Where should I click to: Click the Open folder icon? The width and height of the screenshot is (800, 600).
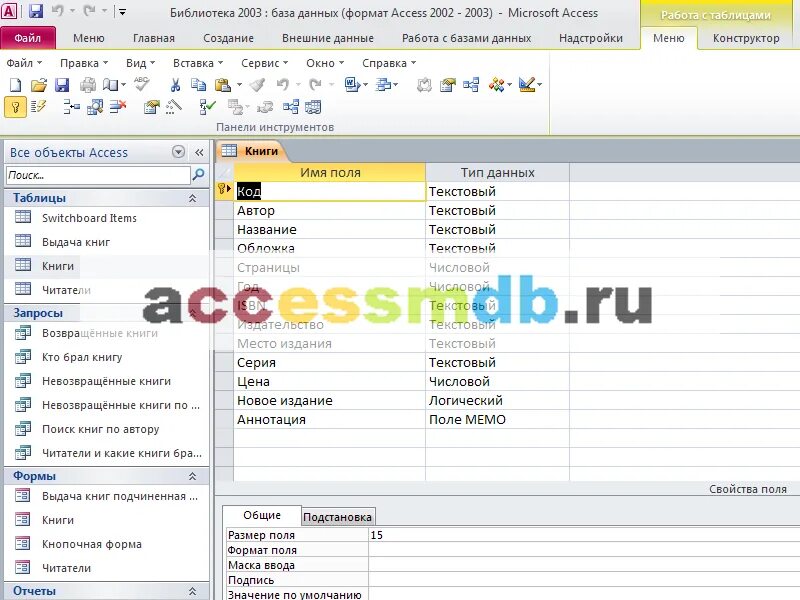(39, 85)
